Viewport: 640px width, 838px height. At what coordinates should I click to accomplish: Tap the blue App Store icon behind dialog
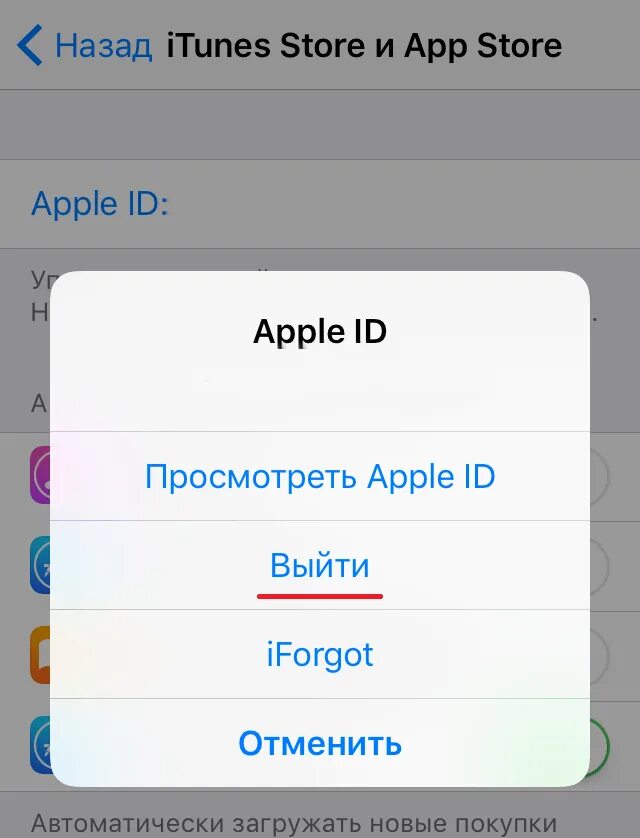click(40, 565)
